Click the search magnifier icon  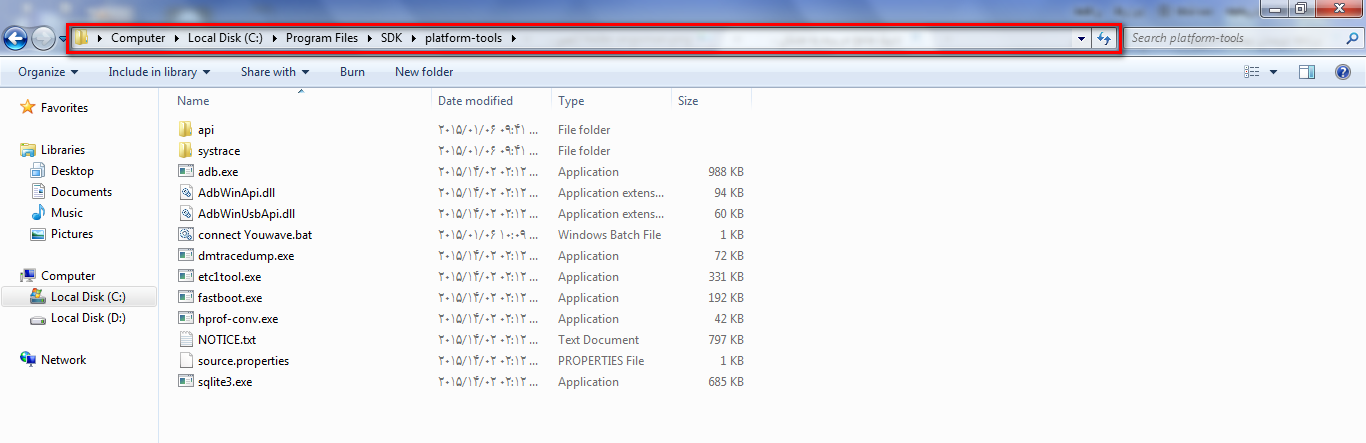[x=1350, y=38]
